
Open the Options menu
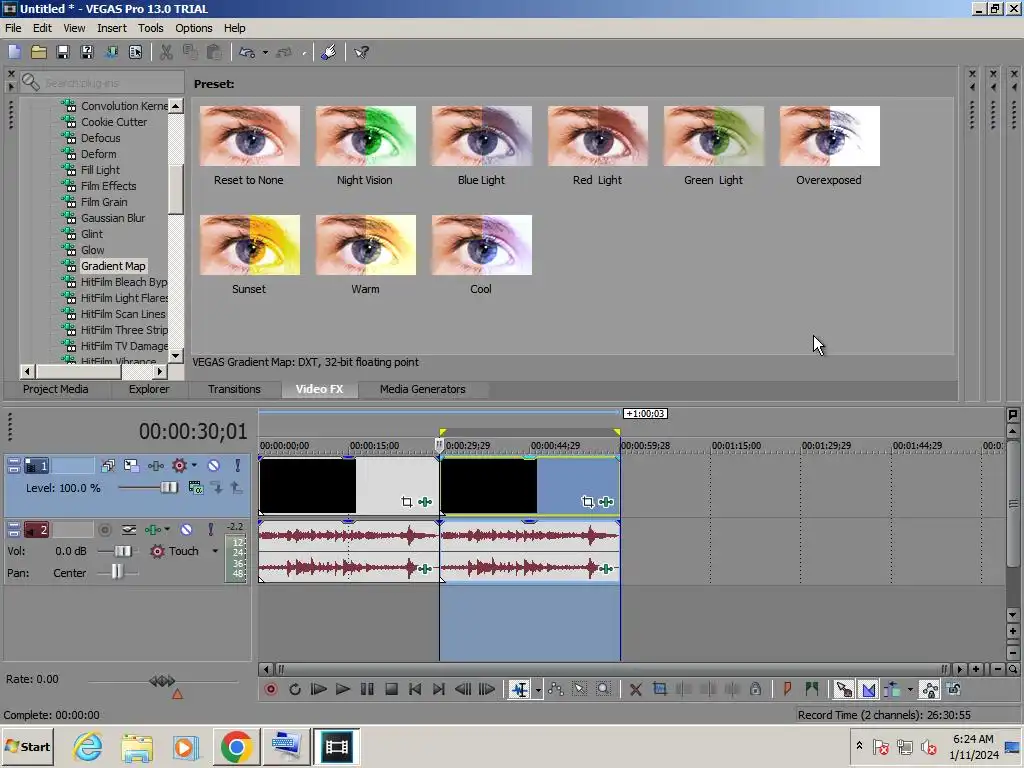coord(193,28)
